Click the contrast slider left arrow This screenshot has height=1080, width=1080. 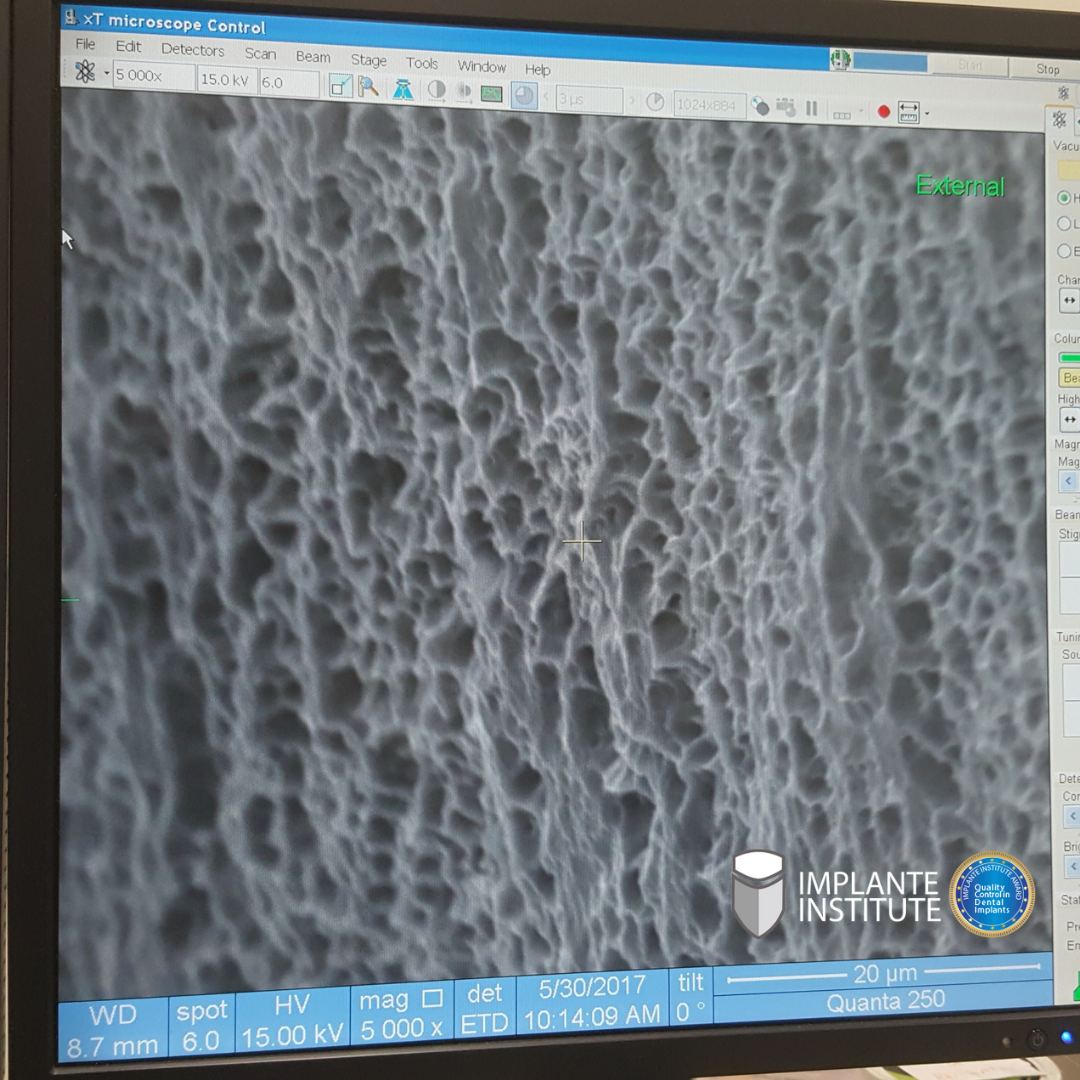click(x=1071, y=817)
